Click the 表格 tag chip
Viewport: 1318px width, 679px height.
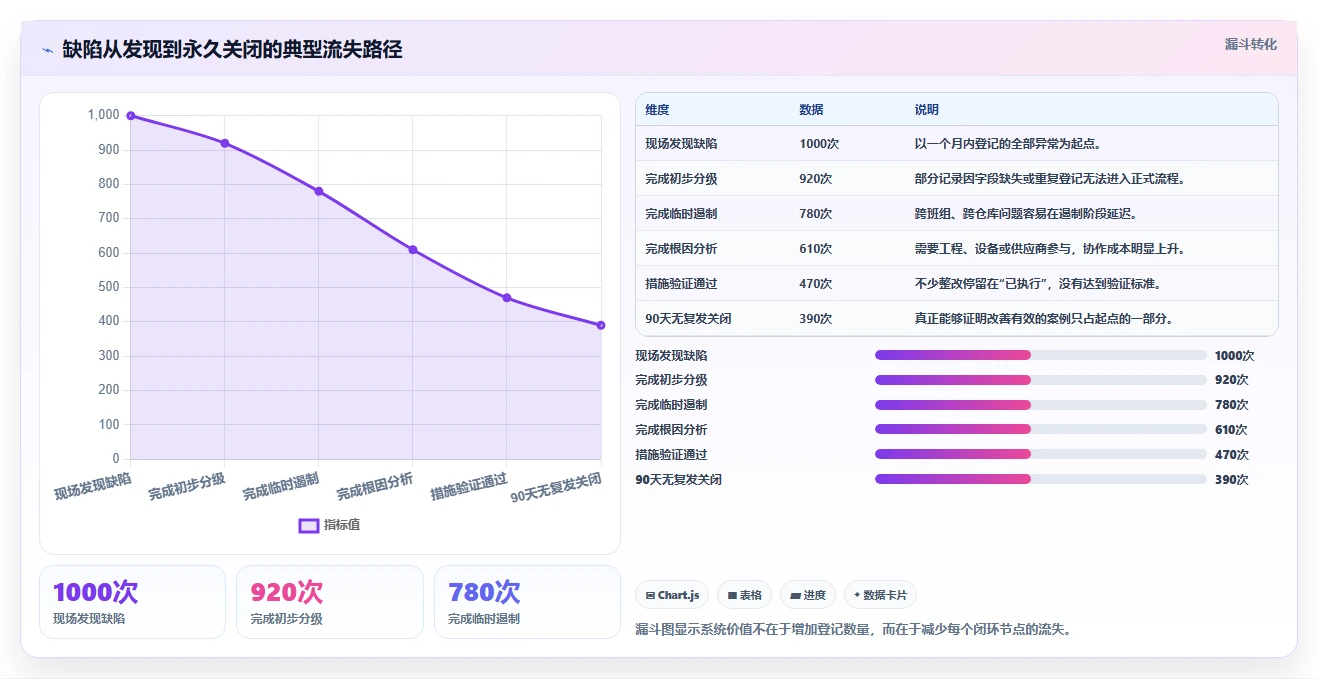coord(745,595)
